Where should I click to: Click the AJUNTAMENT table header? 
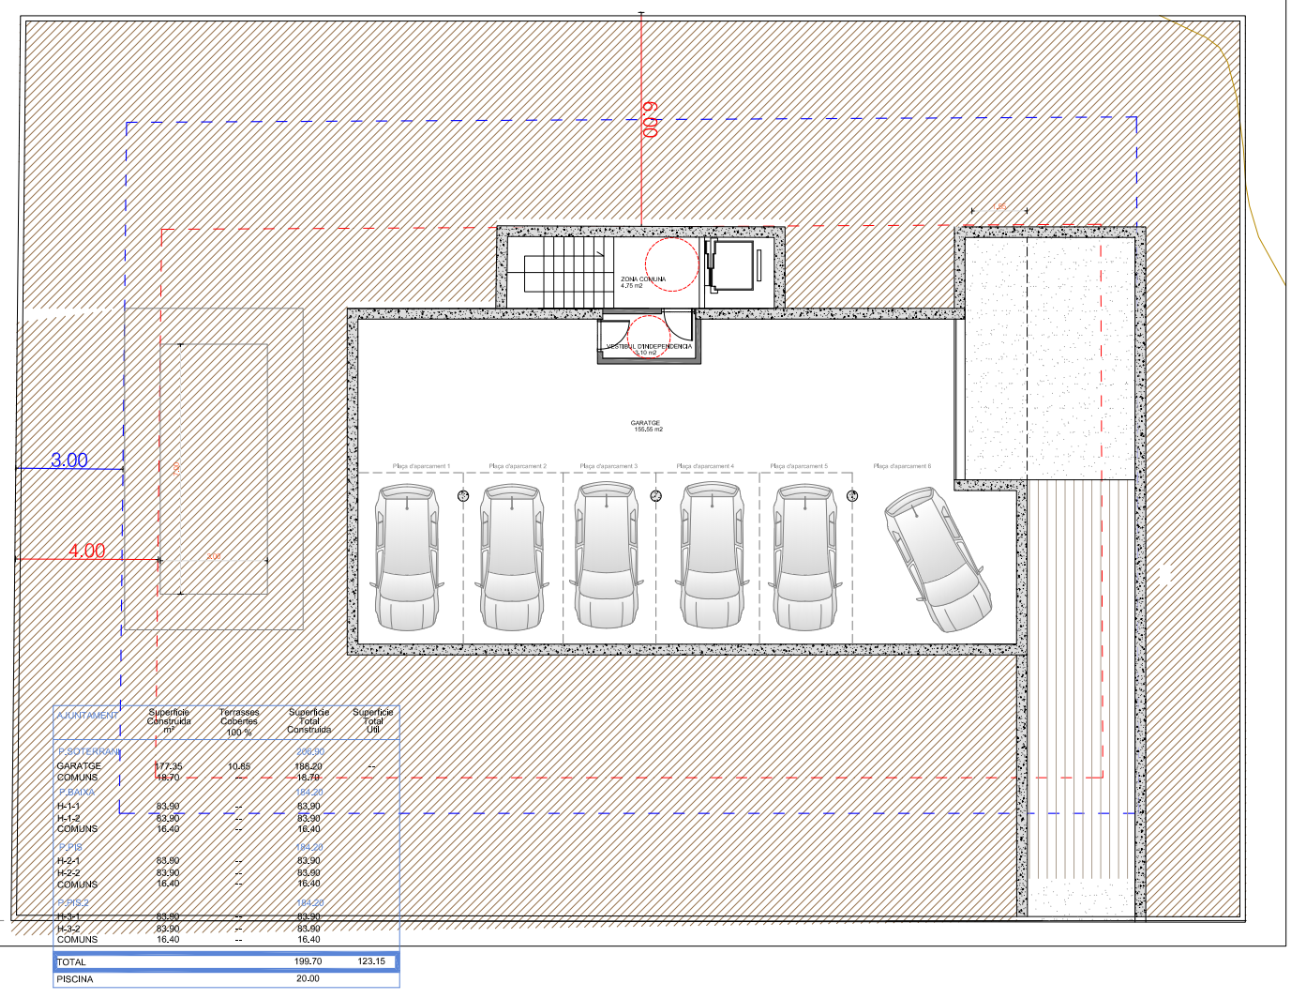point(87,716)
